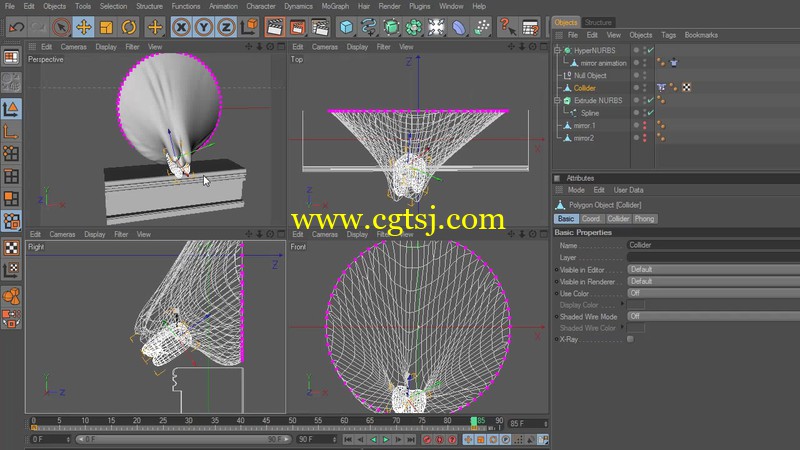Screen dimensions: 800x450
Task: Select Polygons mode in left toolbar
Action: (x=11, y=198)
